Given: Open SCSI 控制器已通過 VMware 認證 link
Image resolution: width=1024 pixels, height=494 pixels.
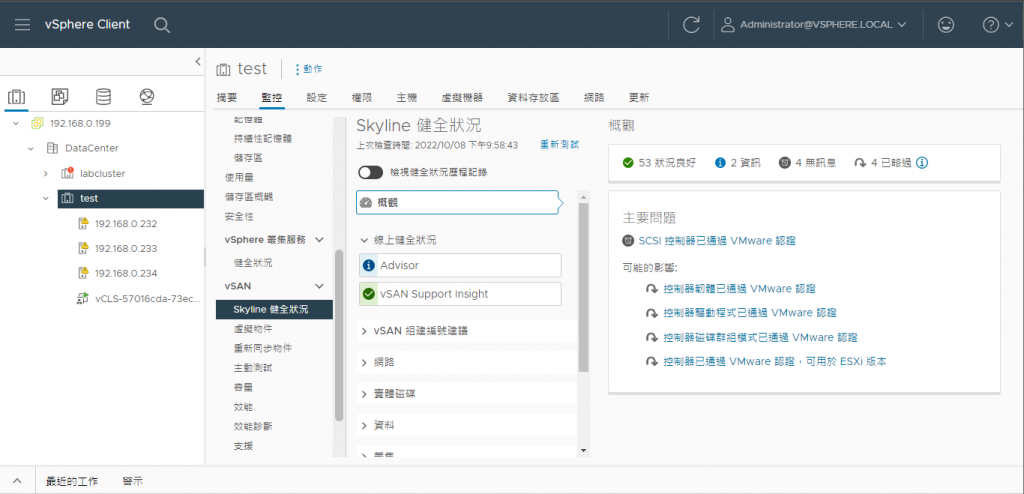Looking at the screenshot, I should click(x=717, y=240).
